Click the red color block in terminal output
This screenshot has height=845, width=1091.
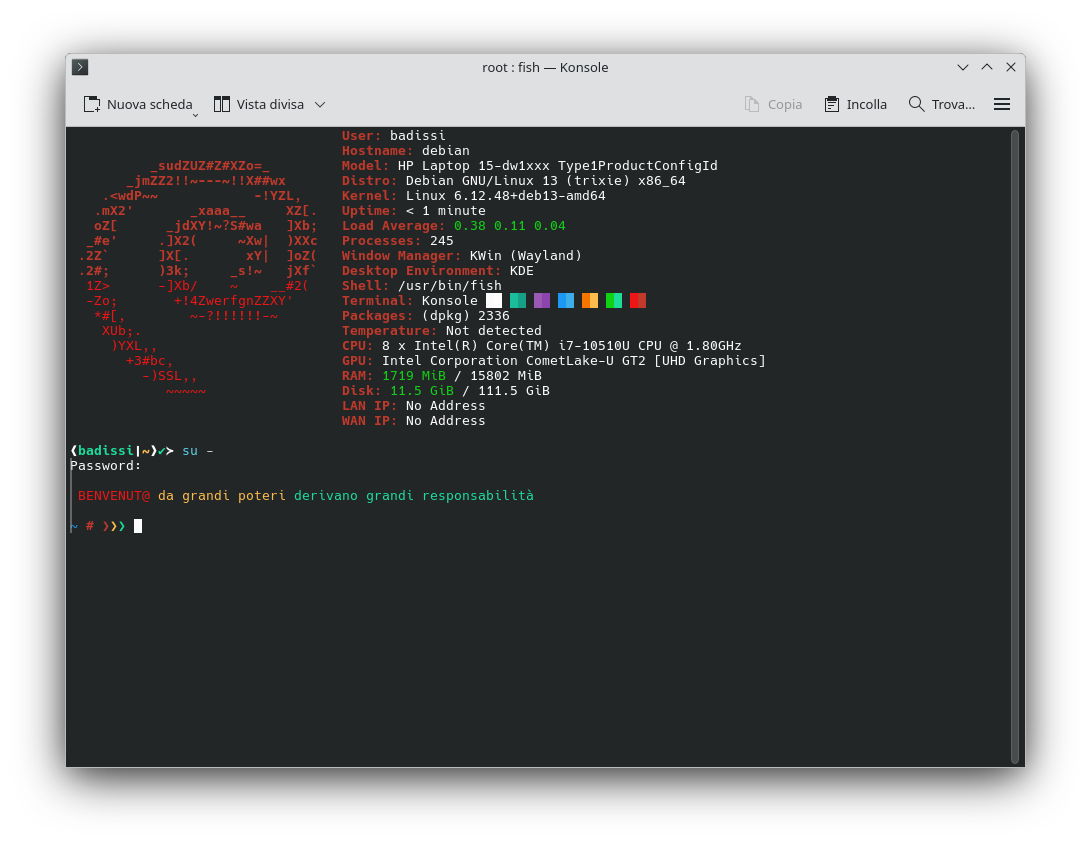tap(638, 300)
